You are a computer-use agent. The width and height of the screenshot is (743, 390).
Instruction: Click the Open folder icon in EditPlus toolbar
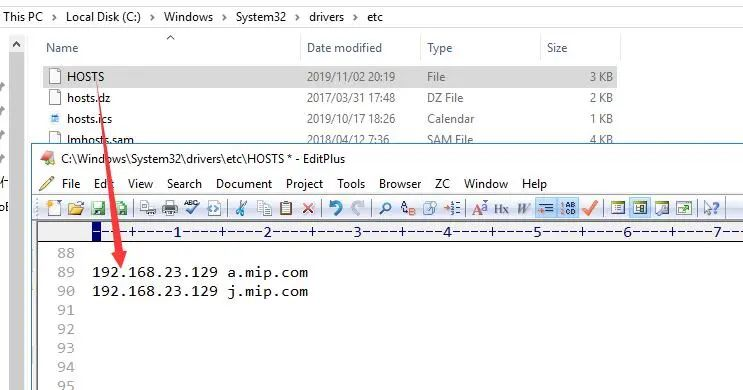click(x=76, y=208)
